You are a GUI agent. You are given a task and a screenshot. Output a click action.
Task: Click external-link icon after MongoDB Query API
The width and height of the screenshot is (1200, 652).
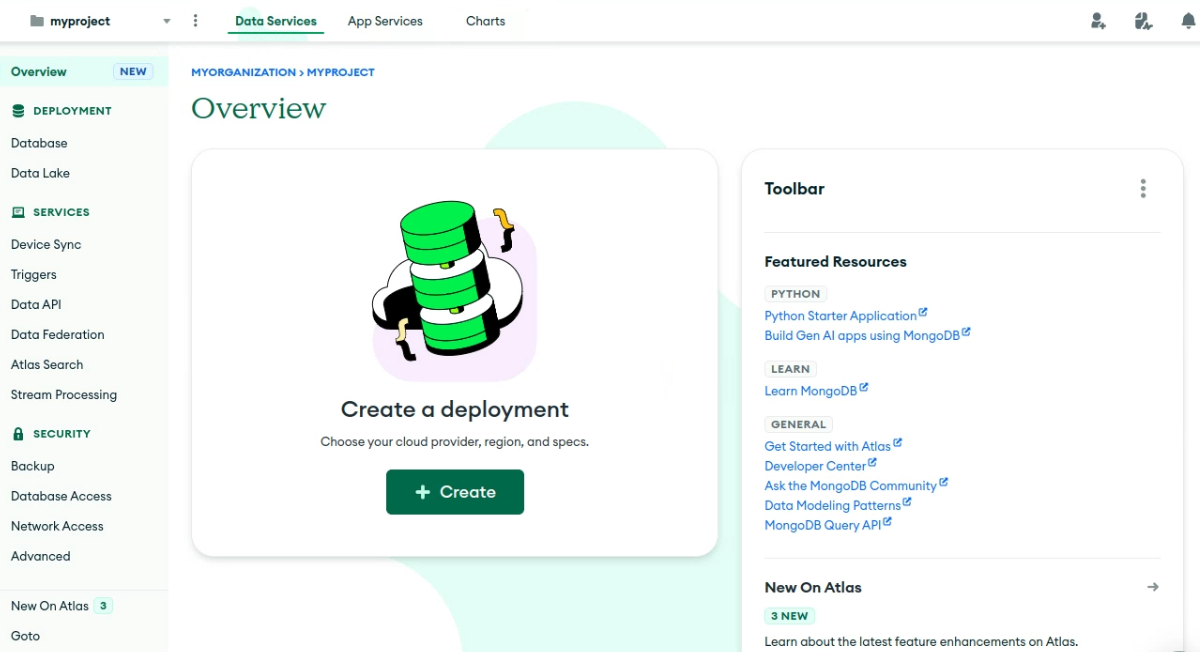(x=887, y=522)
